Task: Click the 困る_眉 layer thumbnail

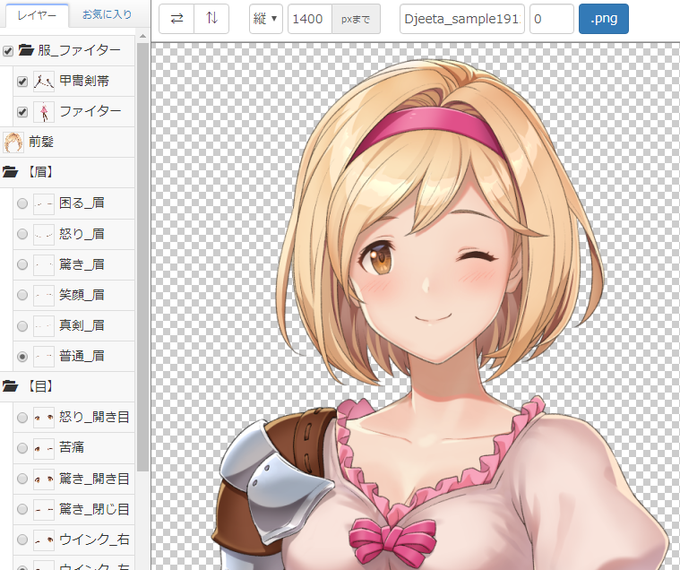Action: tap(44, 203)
